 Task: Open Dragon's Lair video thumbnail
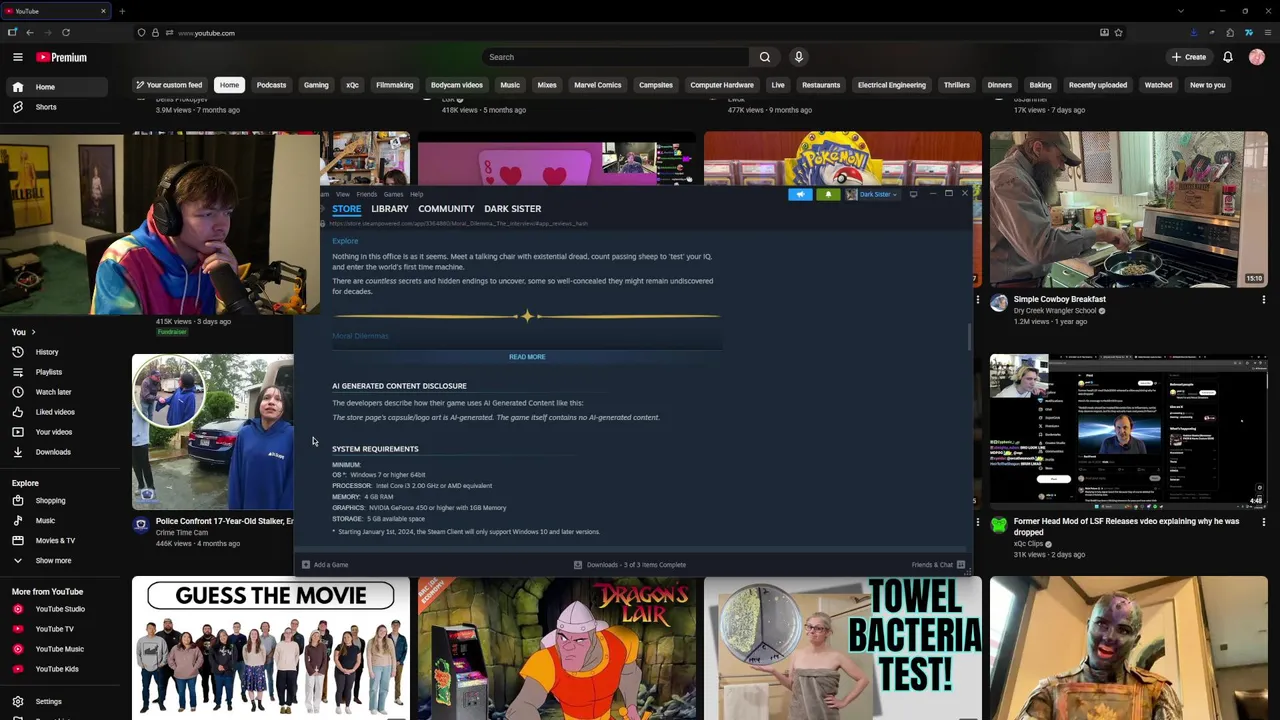pyautogui.click(x=557, y=647)
